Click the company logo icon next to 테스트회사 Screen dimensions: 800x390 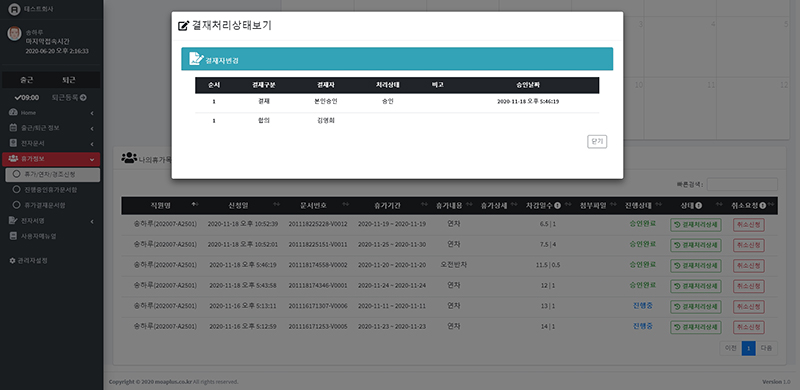(14, 9)
